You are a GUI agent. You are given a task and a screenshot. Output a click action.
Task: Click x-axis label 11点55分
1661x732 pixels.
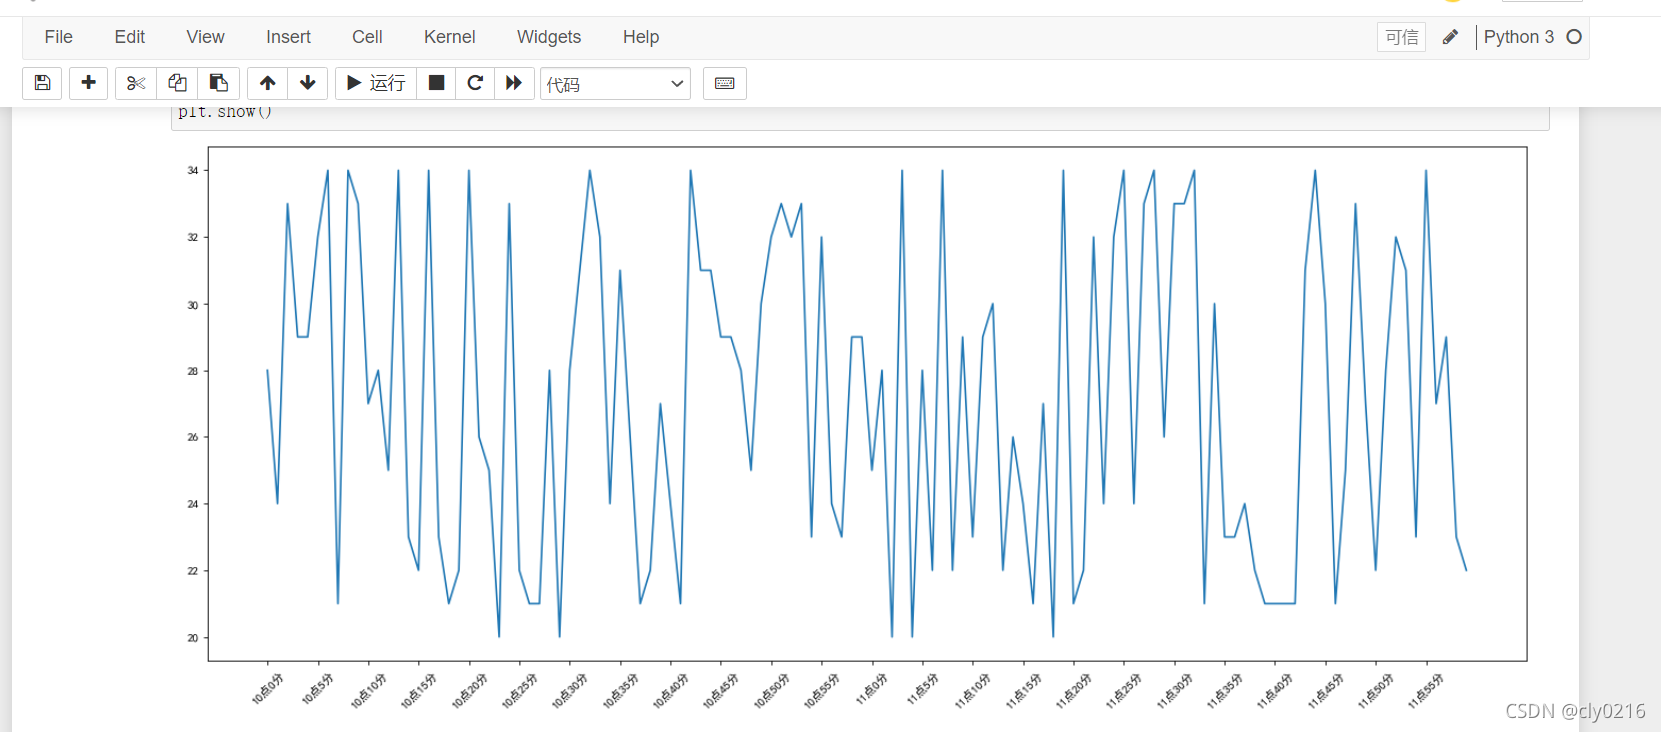pyautogui.click(x=1425, y=691)
